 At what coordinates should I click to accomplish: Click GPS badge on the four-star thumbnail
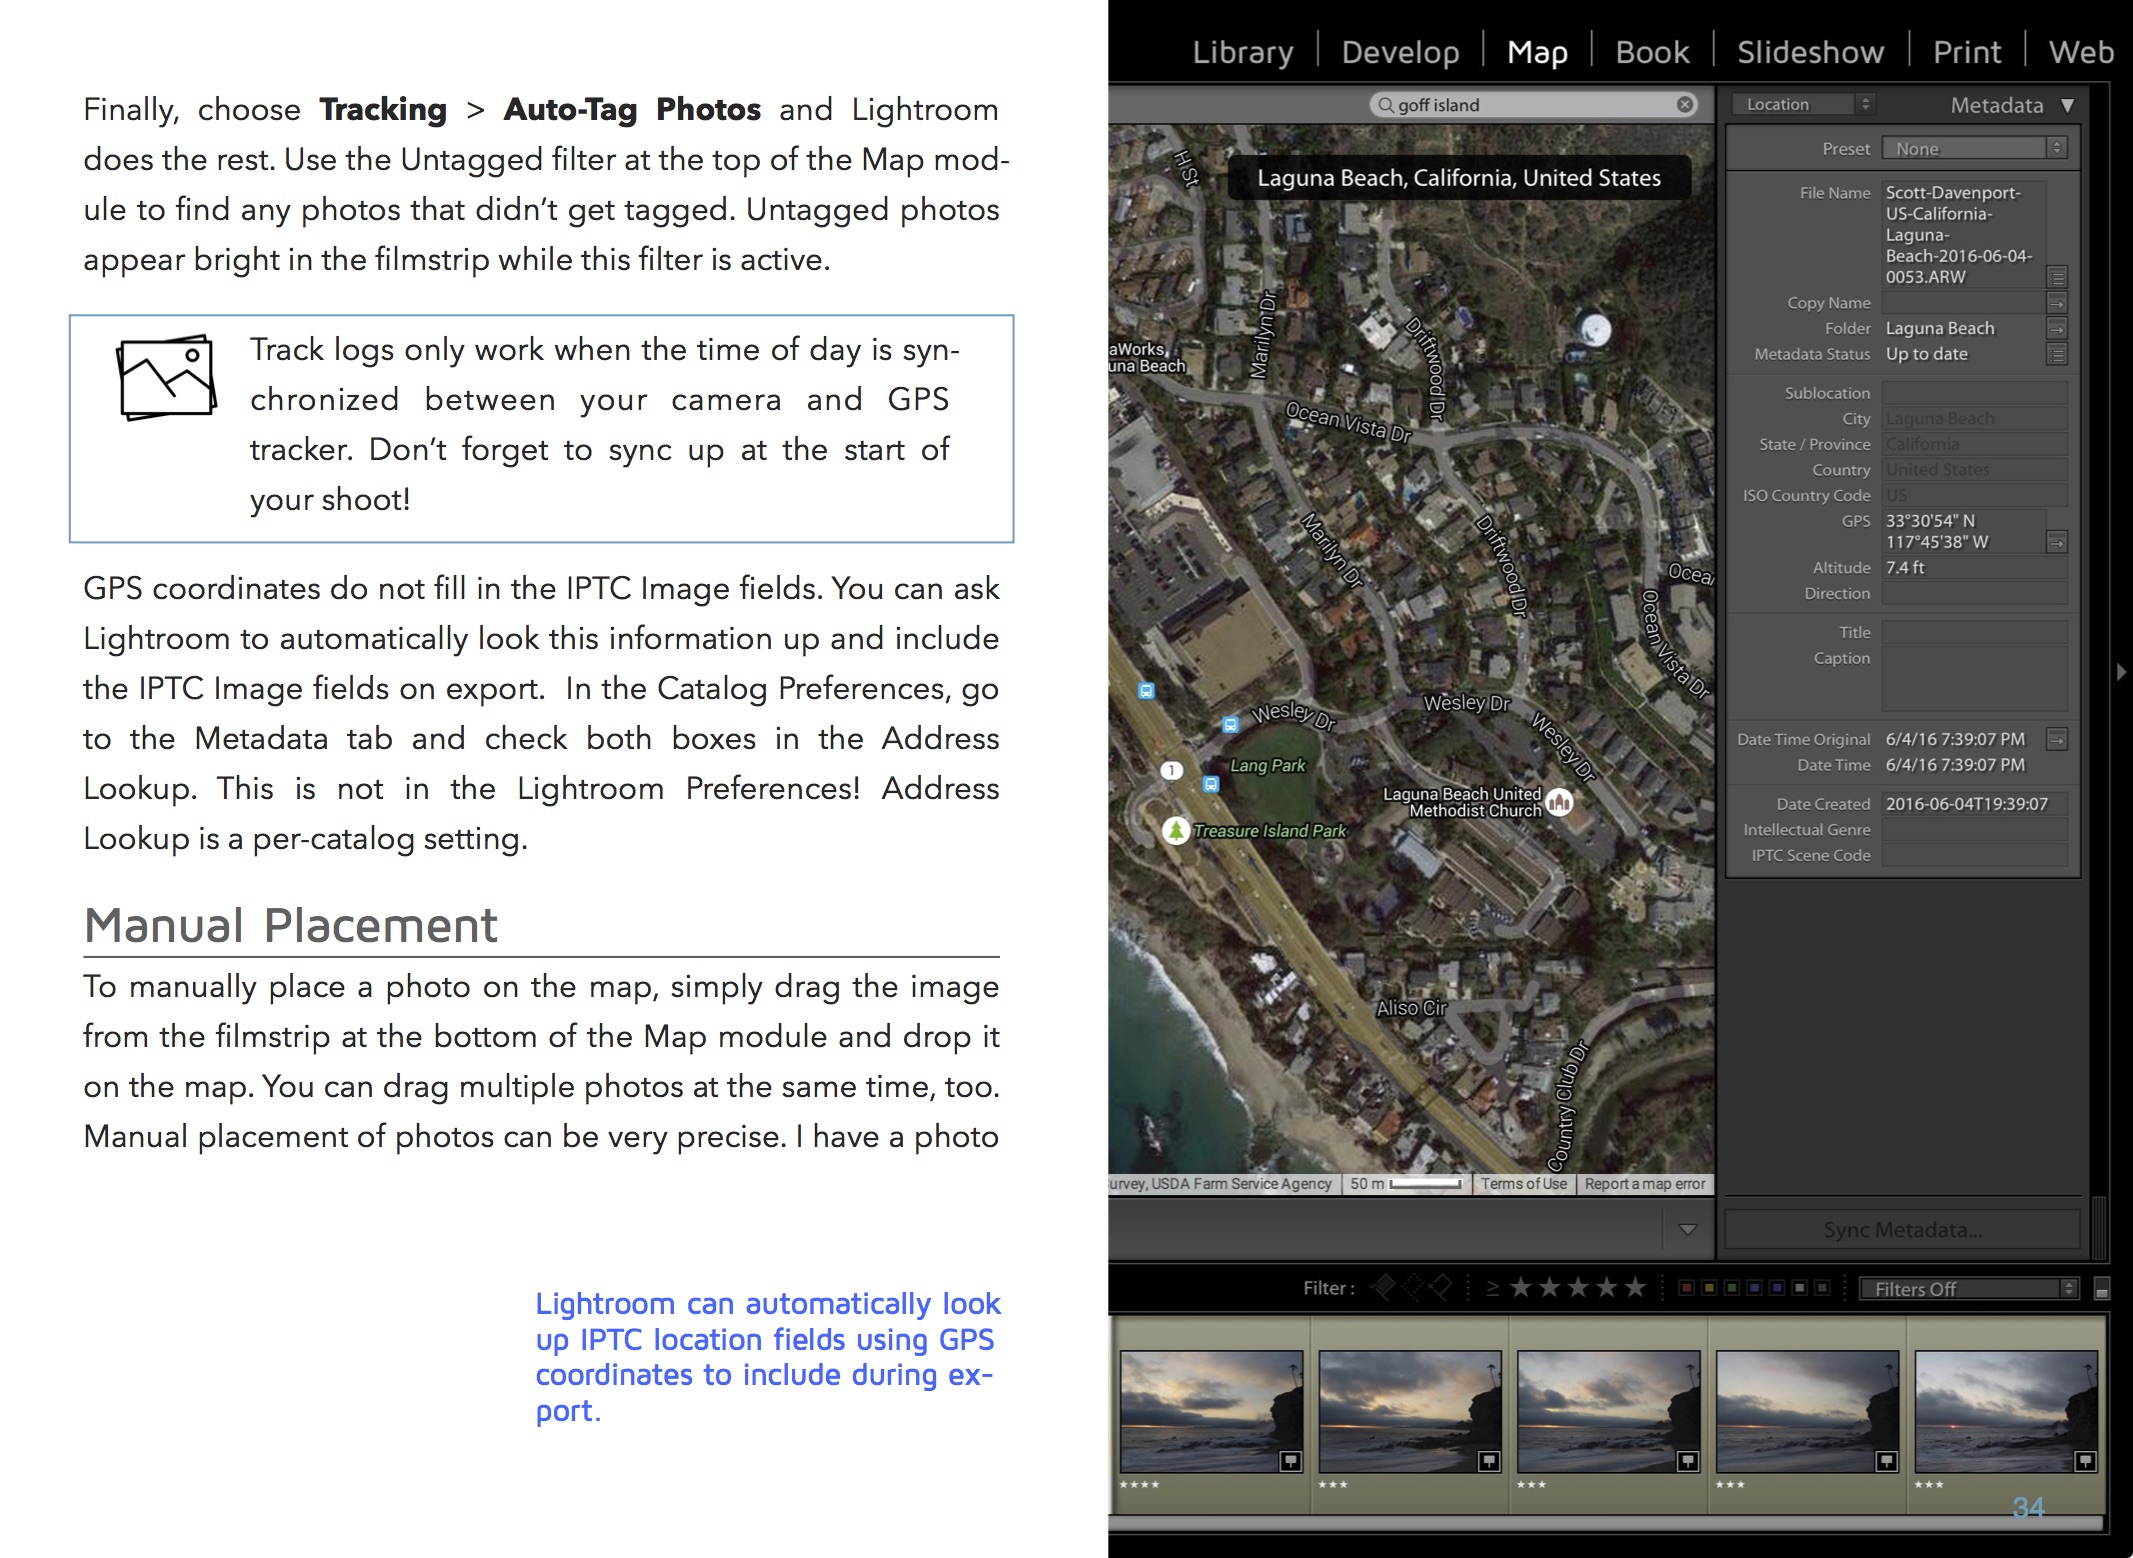click(1291, 1461)
